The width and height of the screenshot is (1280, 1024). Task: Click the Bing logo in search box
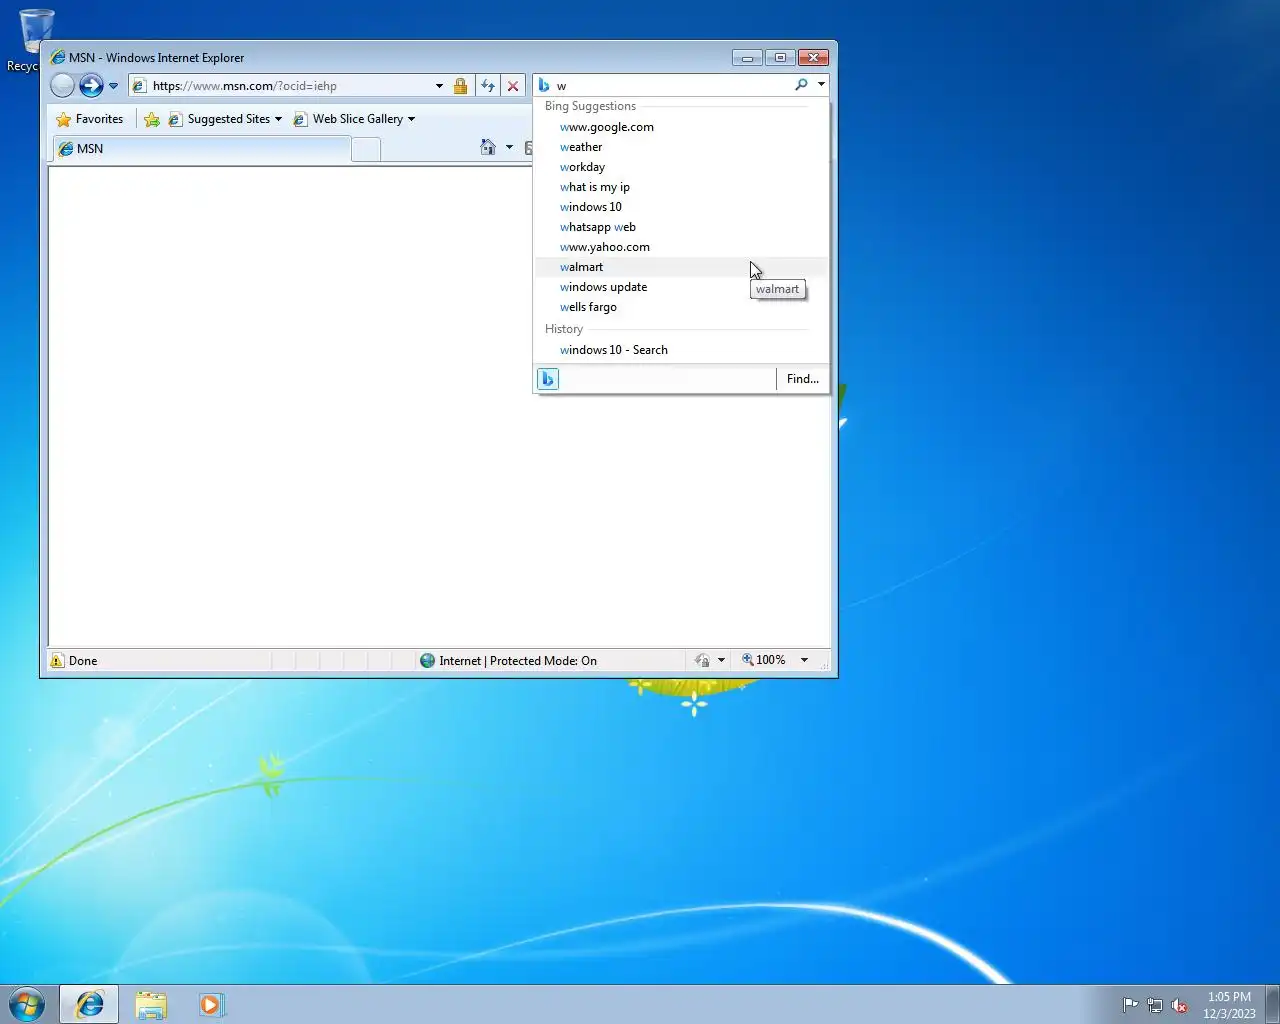click(544, 85)
